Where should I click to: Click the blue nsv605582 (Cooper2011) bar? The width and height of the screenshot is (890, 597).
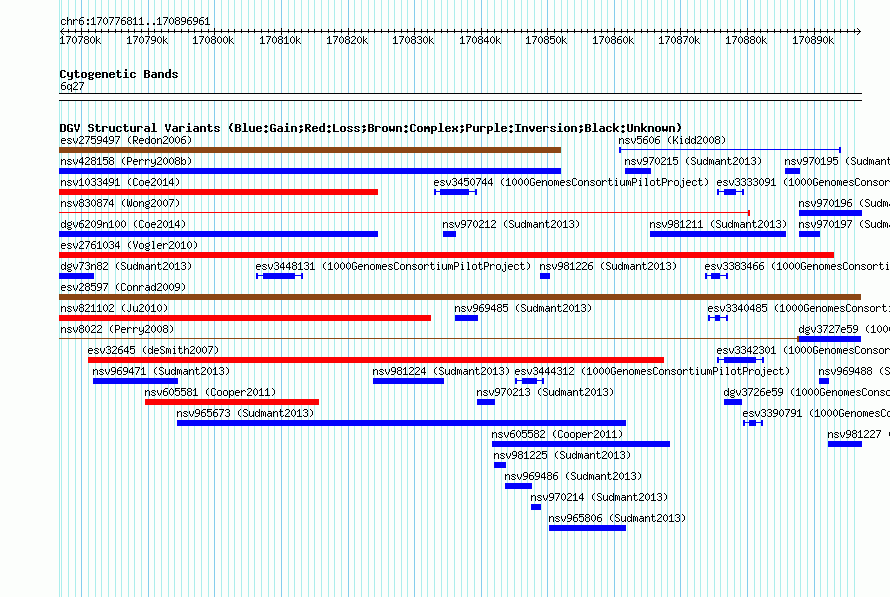(581, 444)
